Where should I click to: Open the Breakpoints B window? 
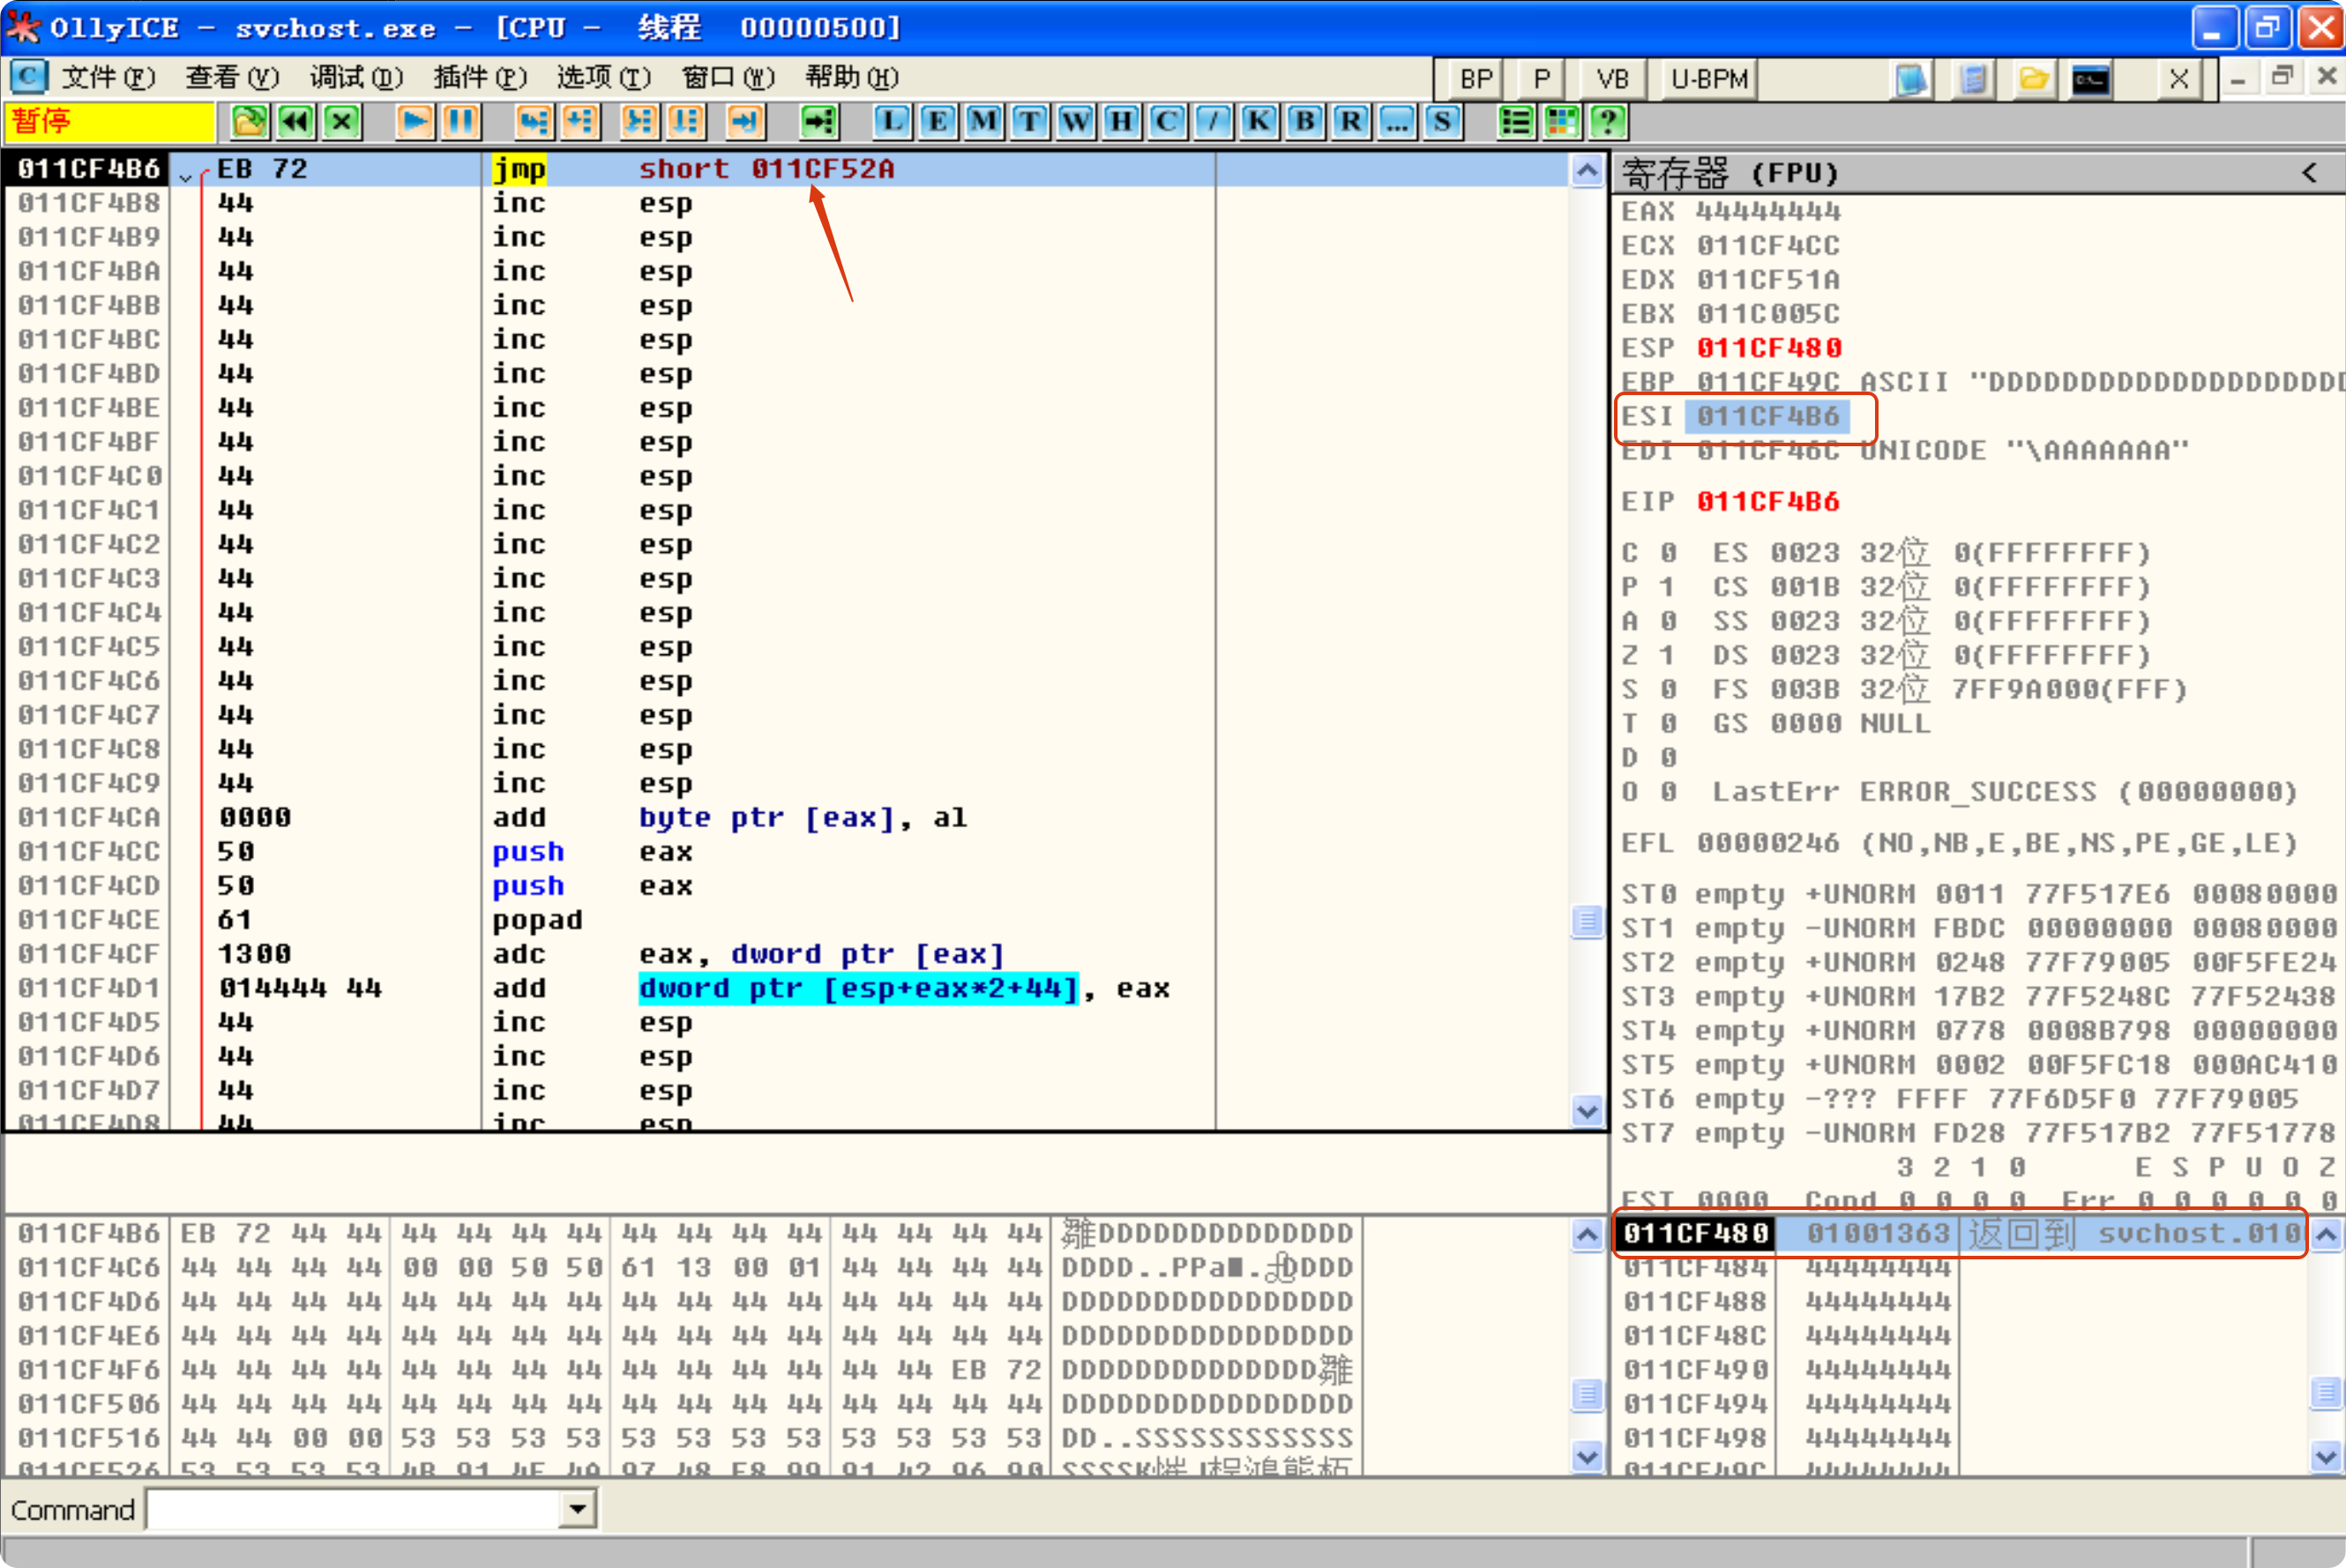point(1305,122)
